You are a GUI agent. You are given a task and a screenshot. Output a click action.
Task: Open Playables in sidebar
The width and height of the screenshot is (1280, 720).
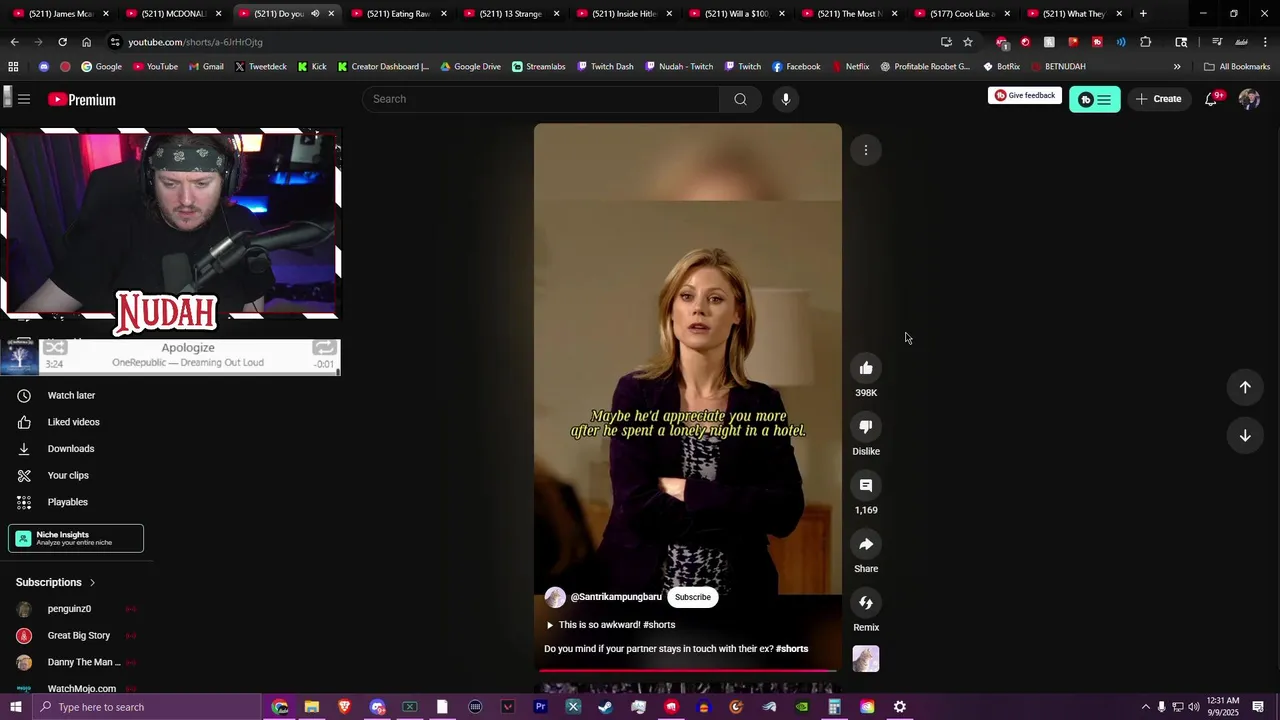pyautogui.click(x=67, y=502)
